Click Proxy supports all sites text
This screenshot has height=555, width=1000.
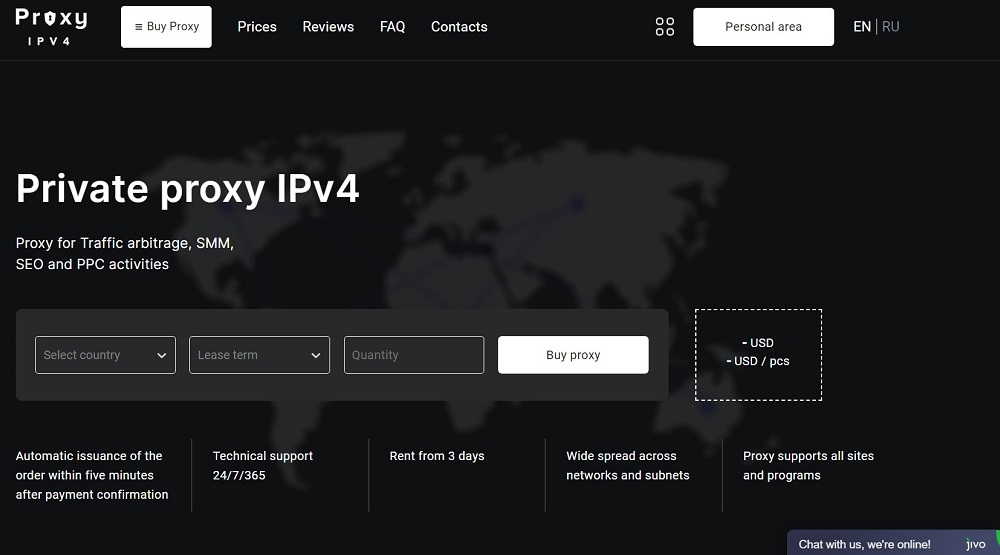(x=808, y=465)
